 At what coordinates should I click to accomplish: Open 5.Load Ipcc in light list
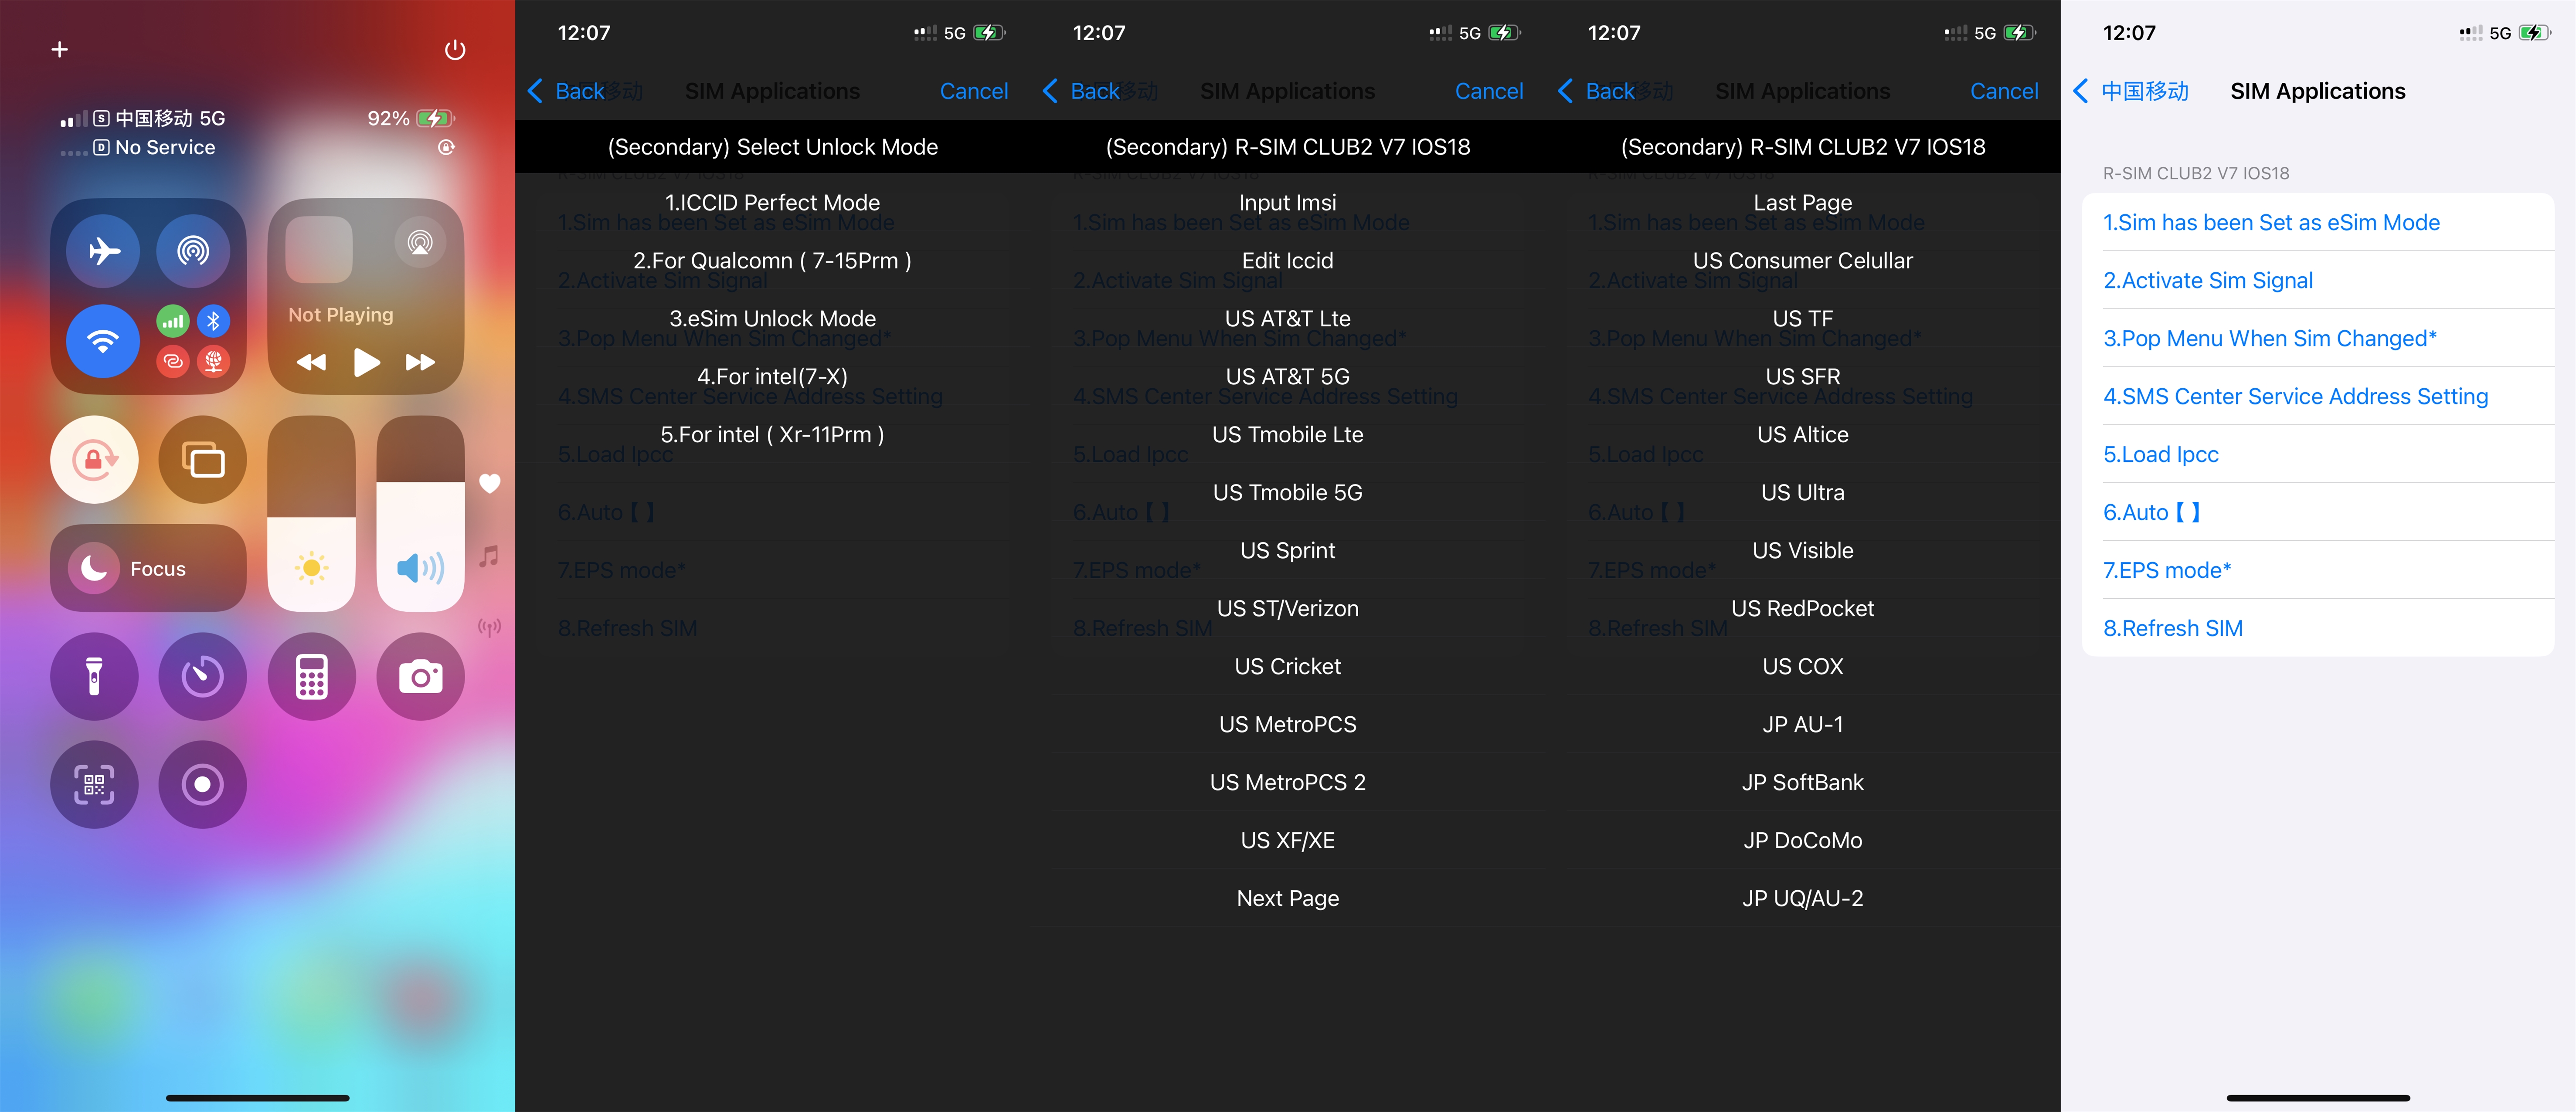[x=2318, y=455]
